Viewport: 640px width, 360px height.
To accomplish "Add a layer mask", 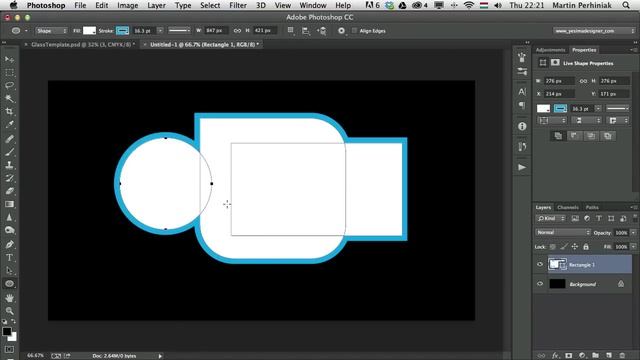I will coord(569,356).
